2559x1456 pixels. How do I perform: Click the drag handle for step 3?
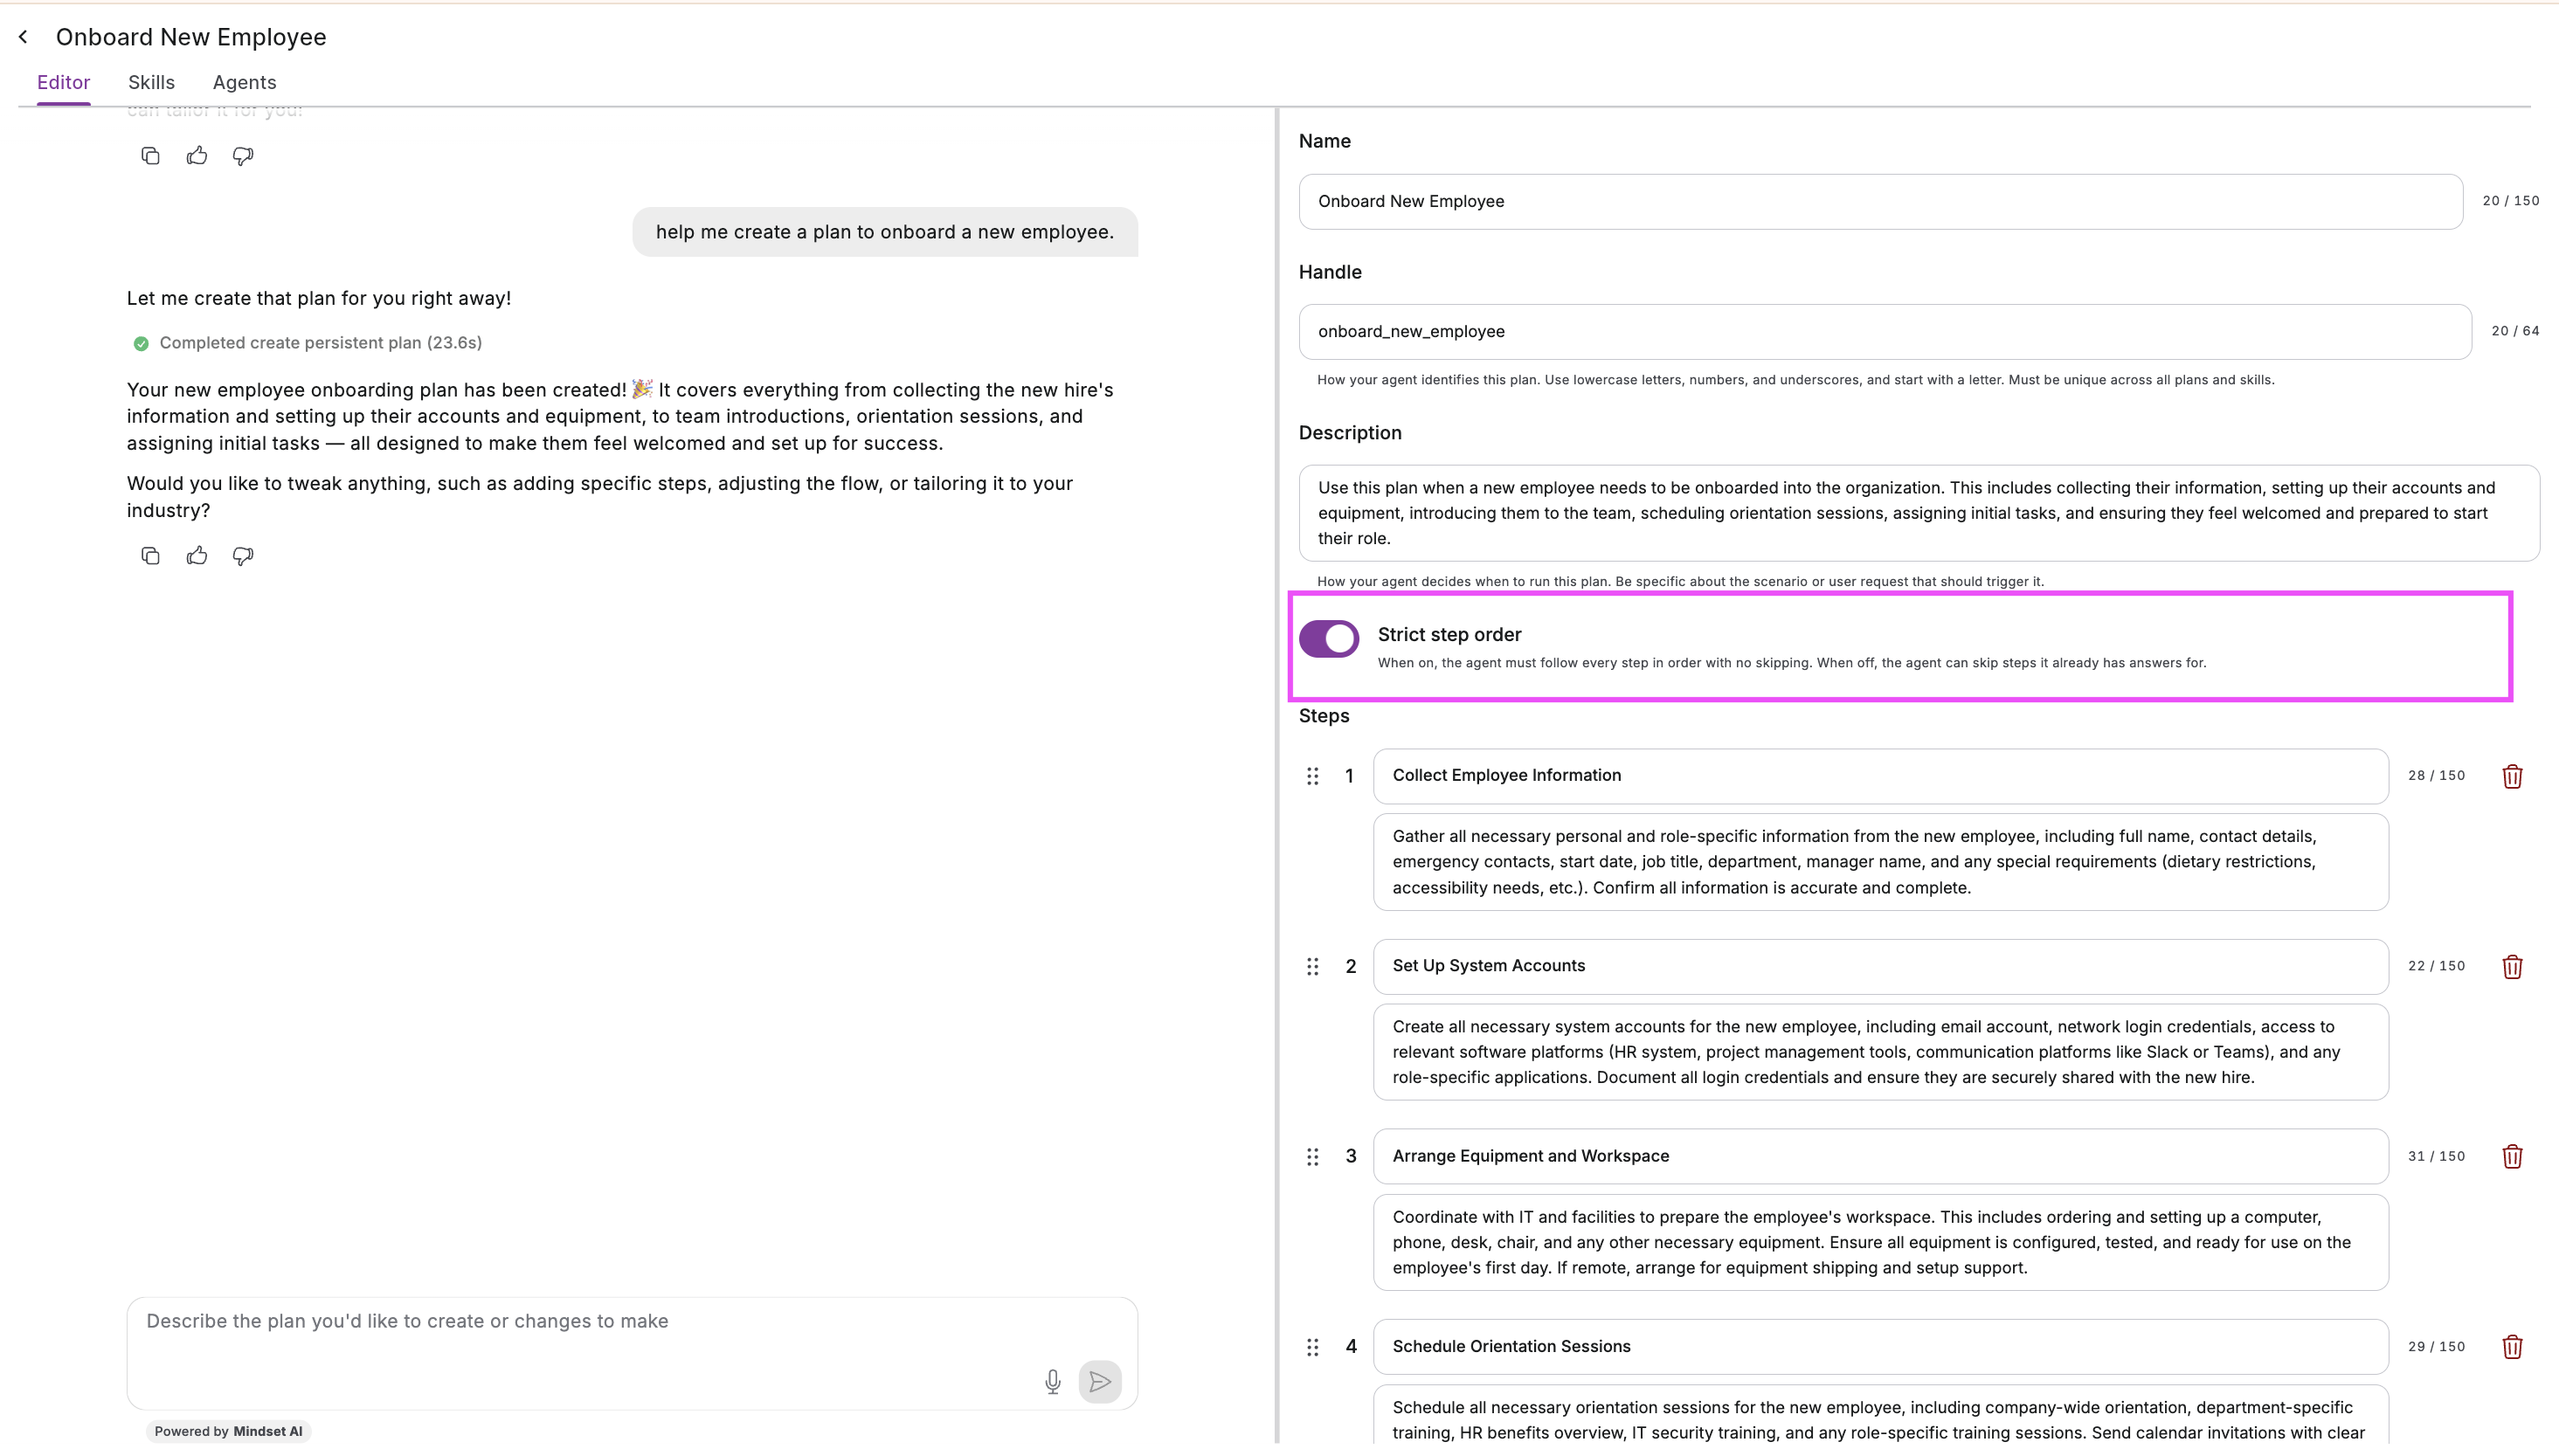point(1313,1157)
